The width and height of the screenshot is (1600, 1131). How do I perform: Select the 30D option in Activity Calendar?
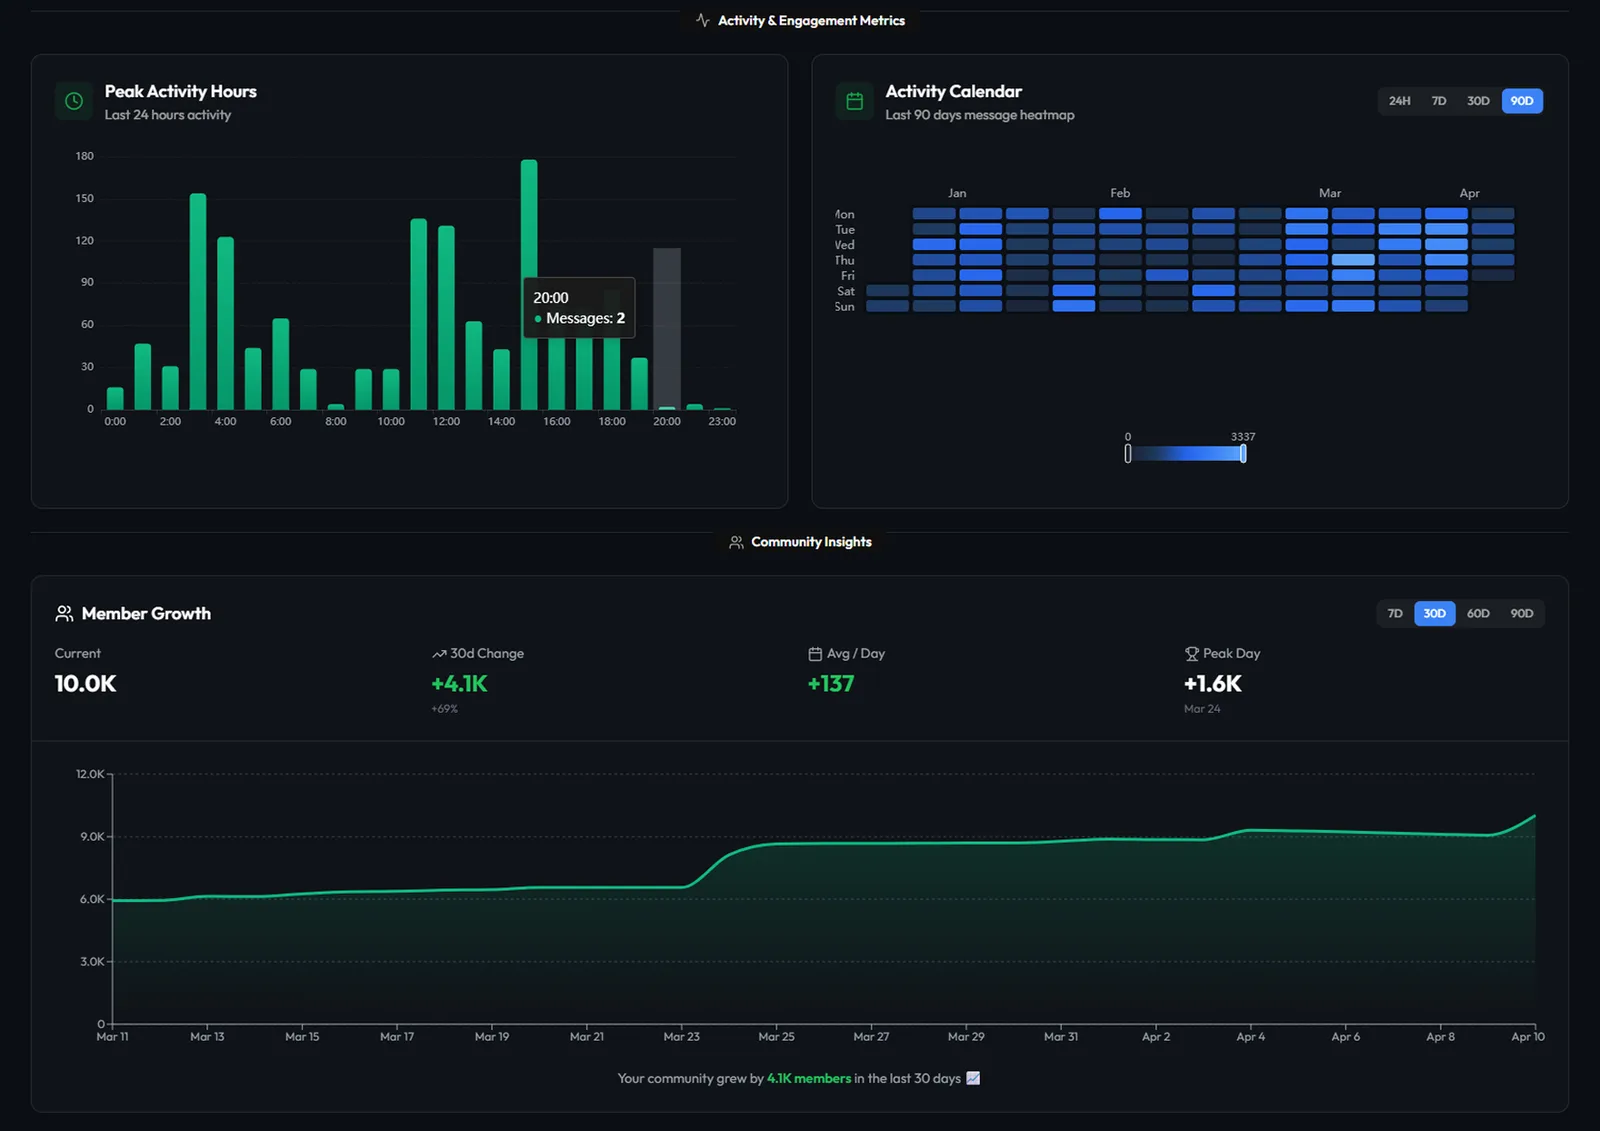coord(1479,100)
